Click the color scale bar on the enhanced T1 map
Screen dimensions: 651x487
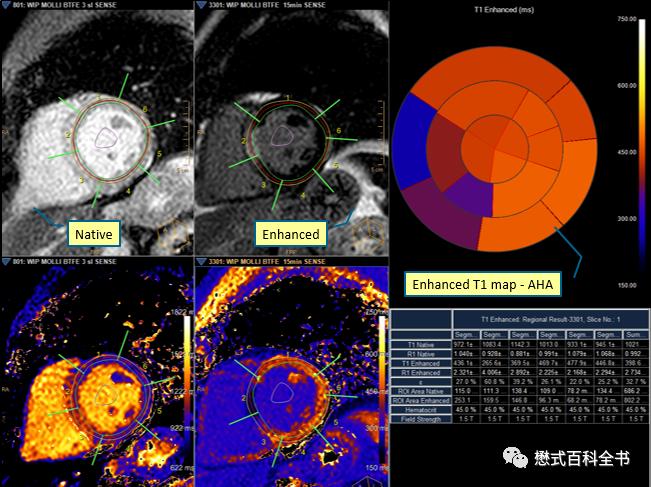tap(382, 391)
